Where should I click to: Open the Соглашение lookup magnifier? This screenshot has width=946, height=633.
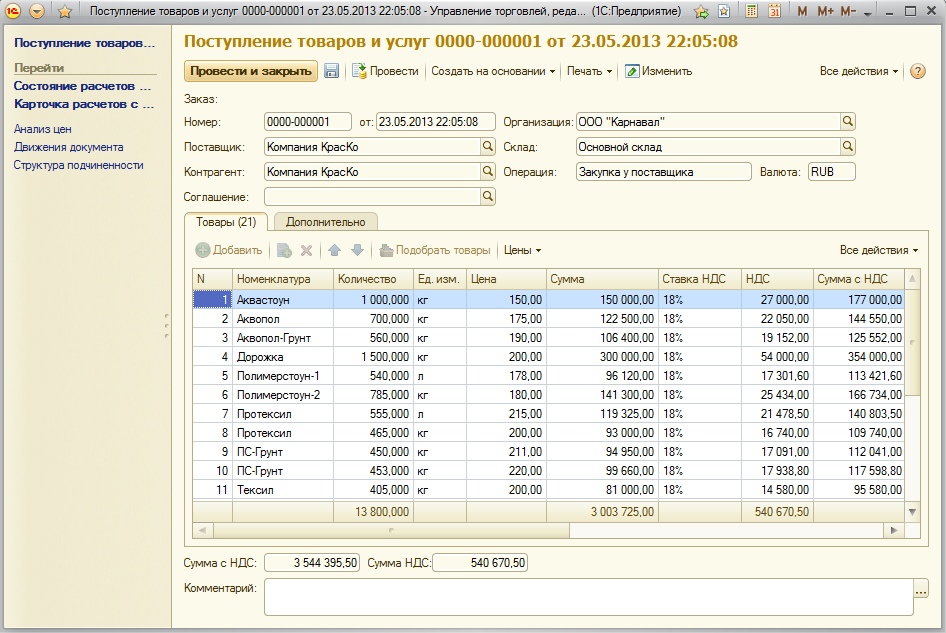pos(487,196)
